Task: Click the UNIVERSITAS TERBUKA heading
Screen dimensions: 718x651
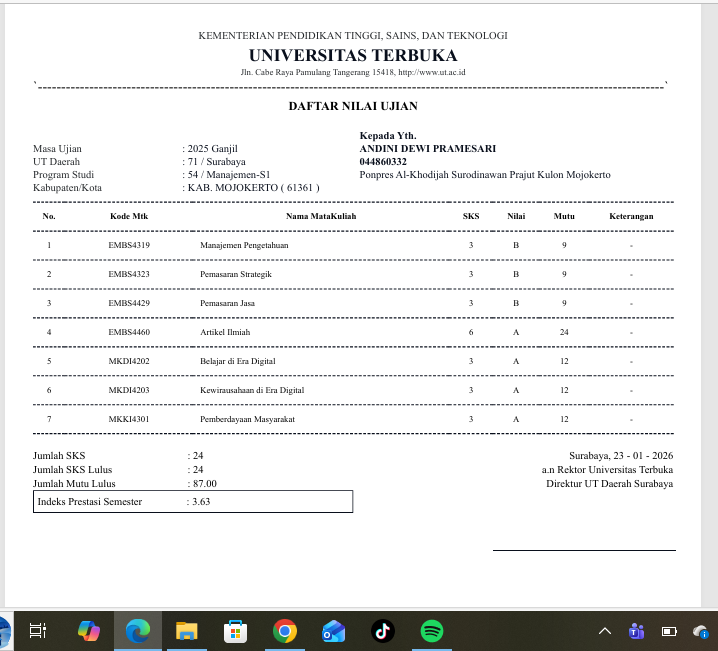Action: pos(353,55)
